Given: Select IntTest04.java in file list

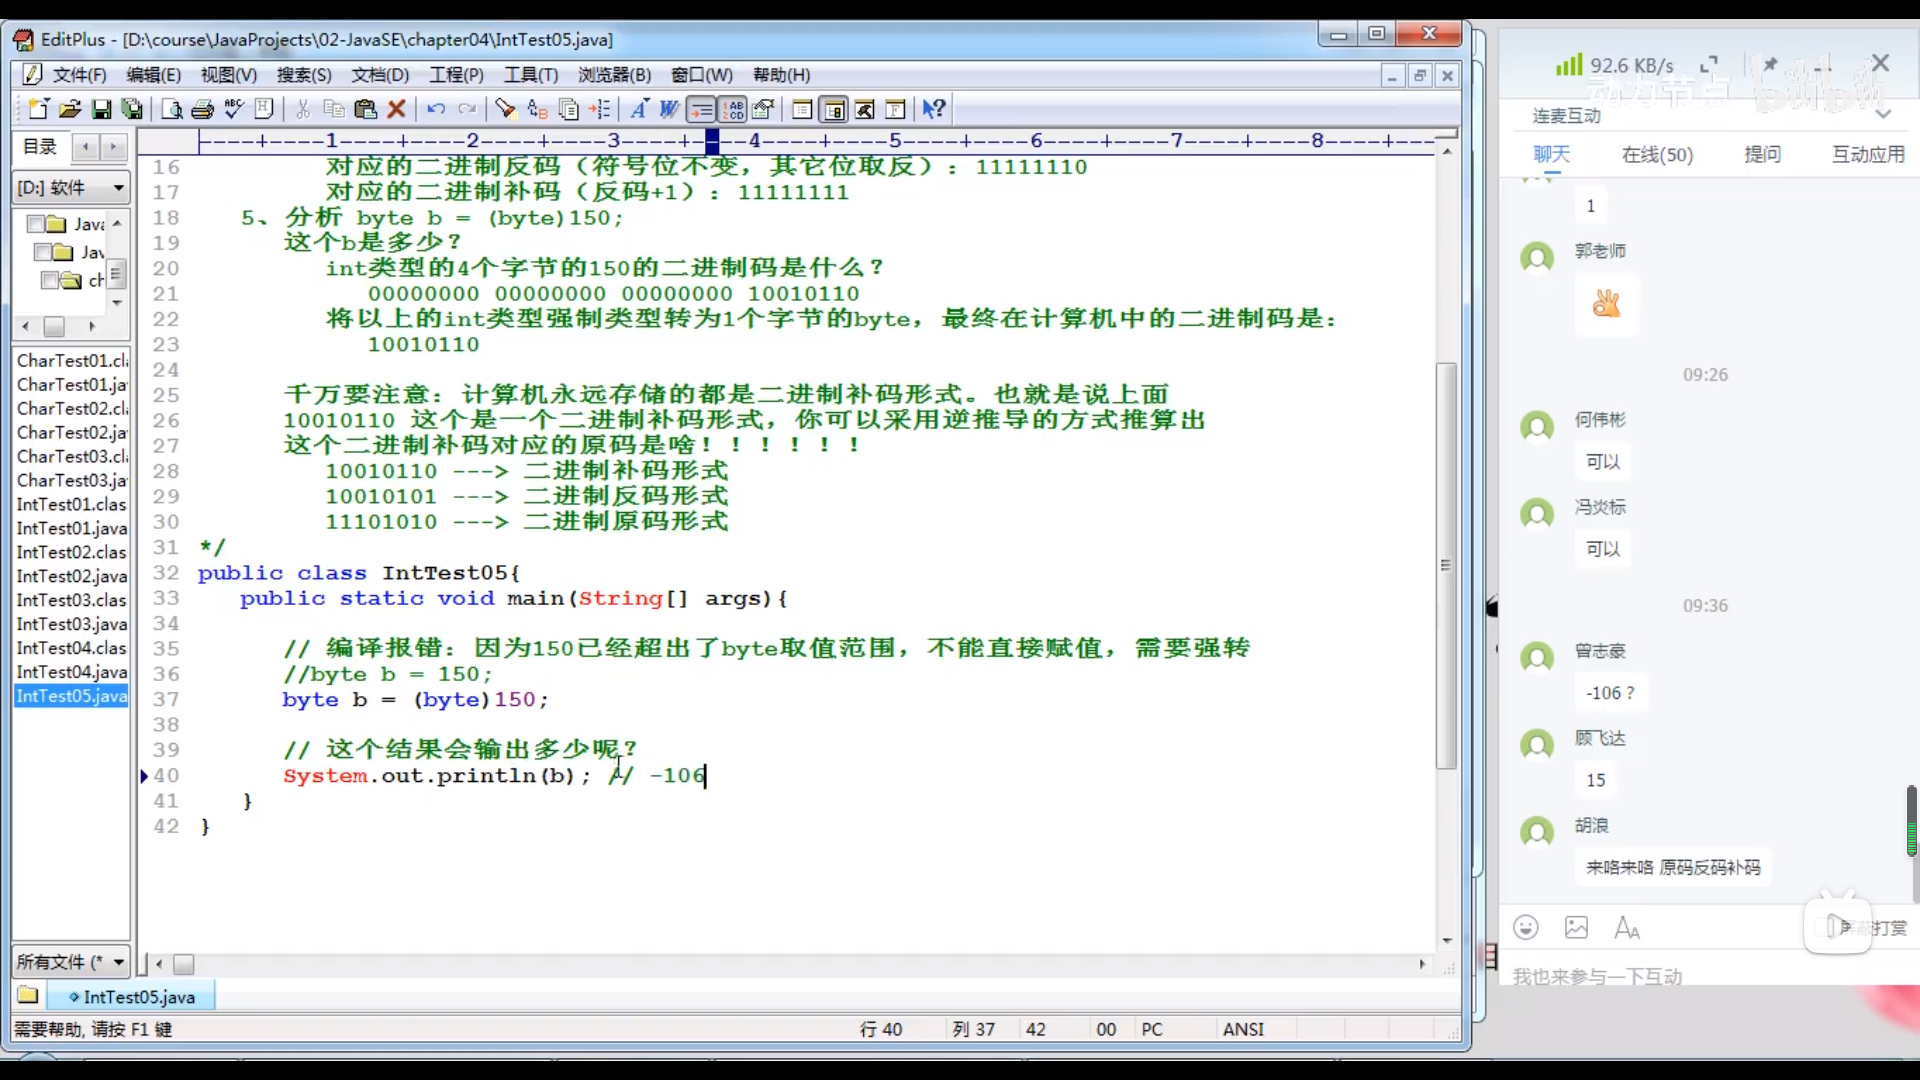Looking at the screenshot, I should [72, 672].
